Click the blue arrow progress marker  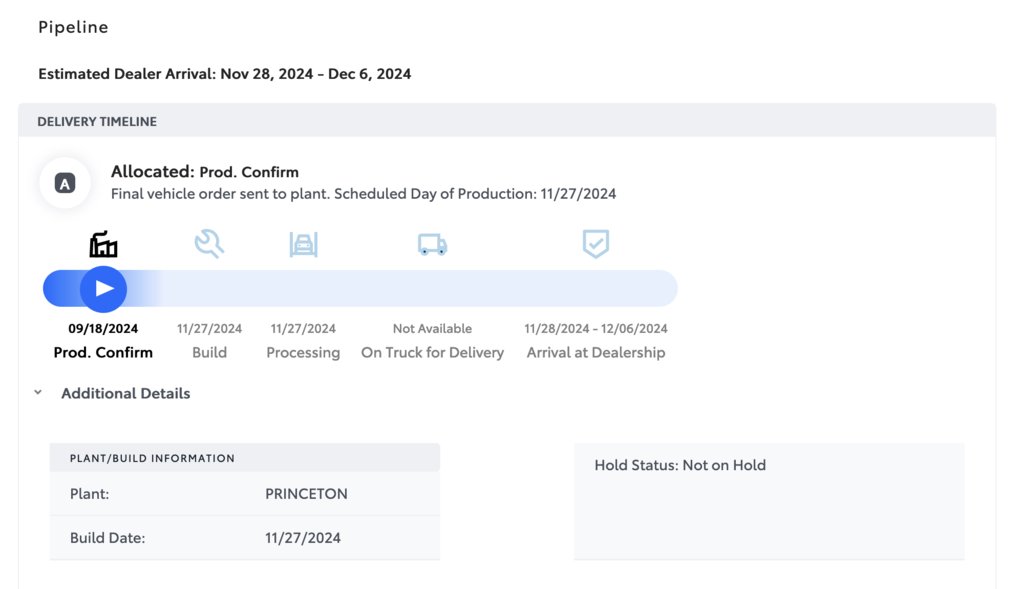(103, 289)
